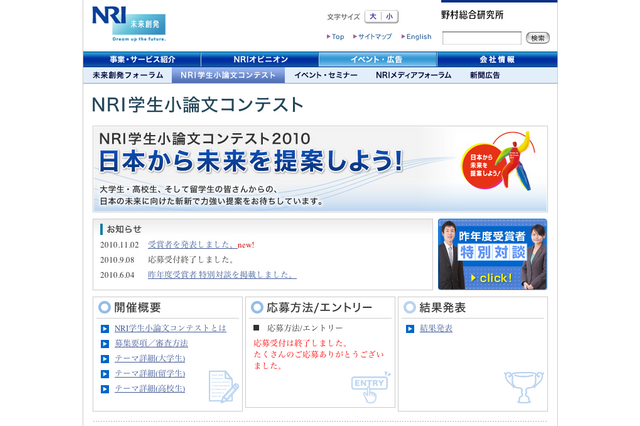The image size is (640, 426).
Task: Set text size to 大 (large)
Action: point(373,16)
